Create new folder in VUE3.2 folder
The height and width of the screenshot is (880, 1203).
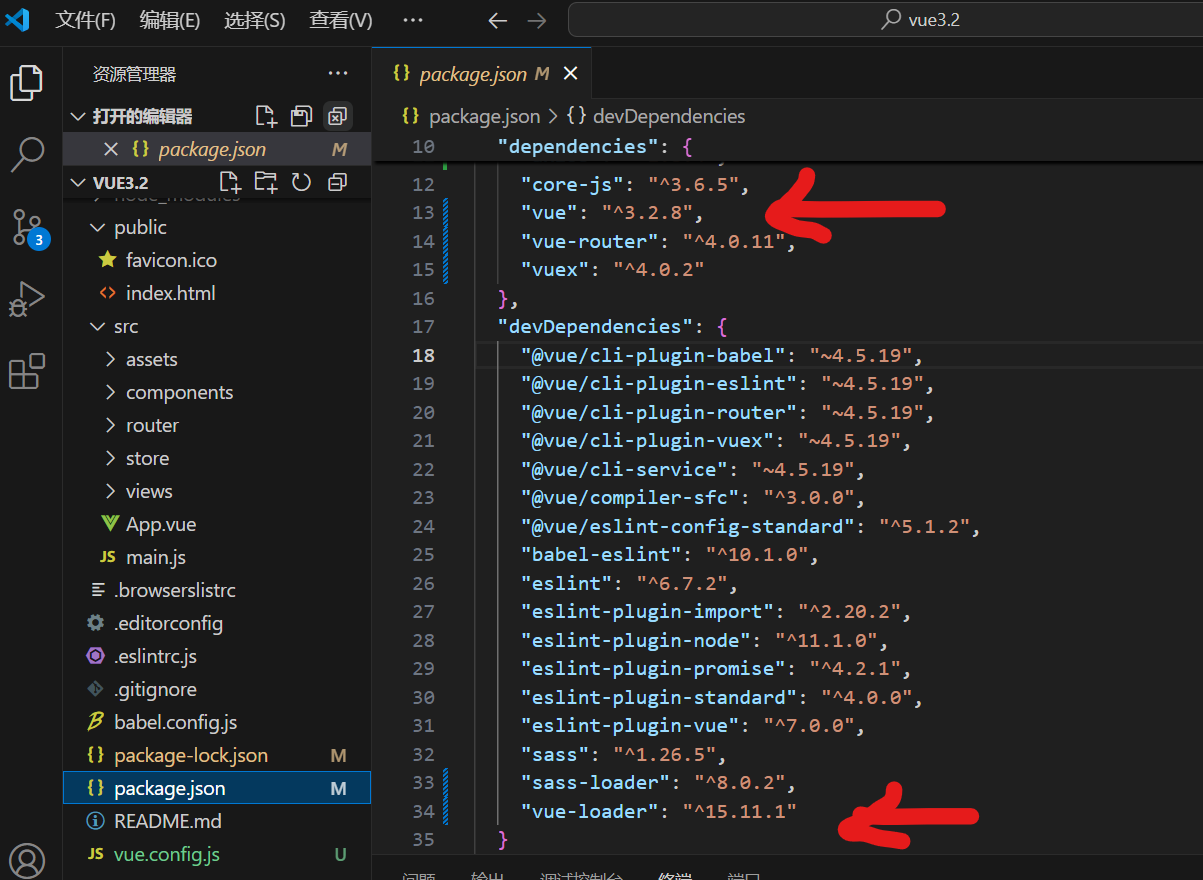pyautogui.click(x=266, y=182)
